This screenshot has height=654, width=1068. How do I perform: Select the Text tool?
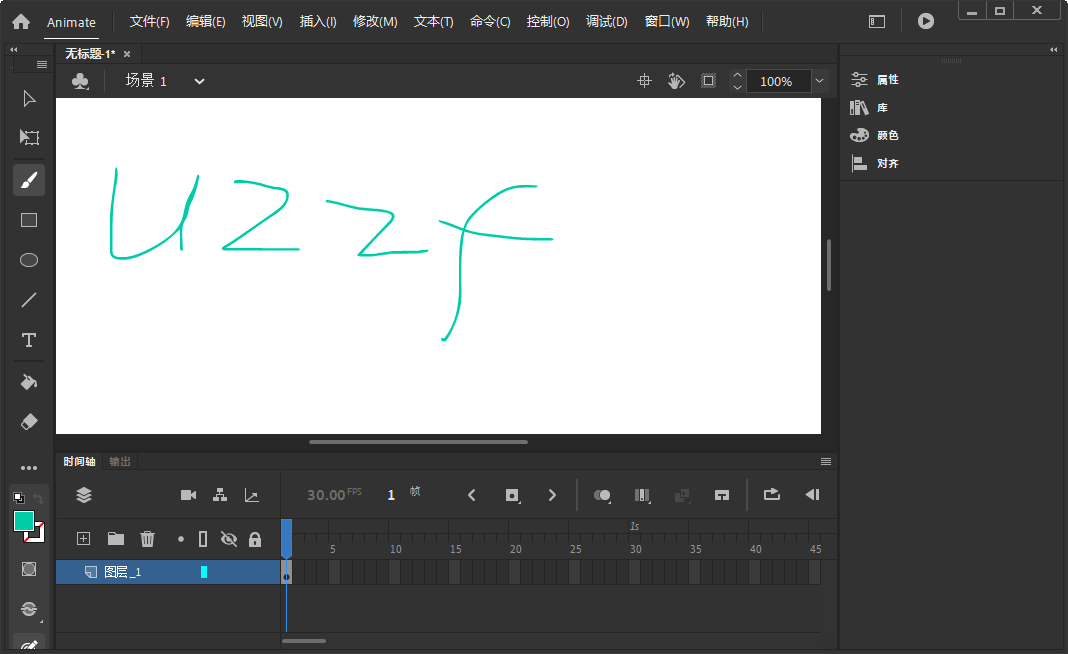(28, 340)
